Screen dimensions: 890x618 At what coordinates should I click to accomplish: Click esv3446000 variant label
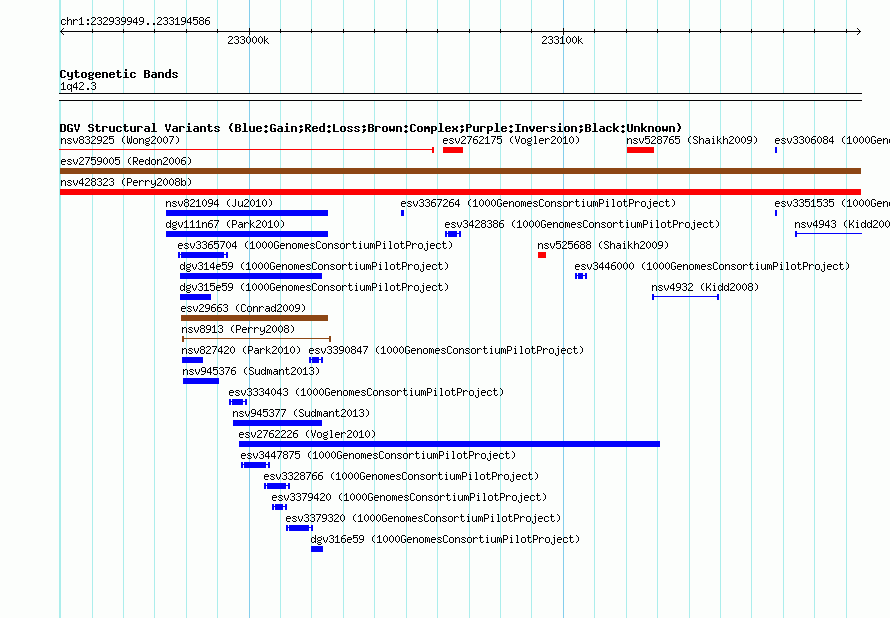712,266
